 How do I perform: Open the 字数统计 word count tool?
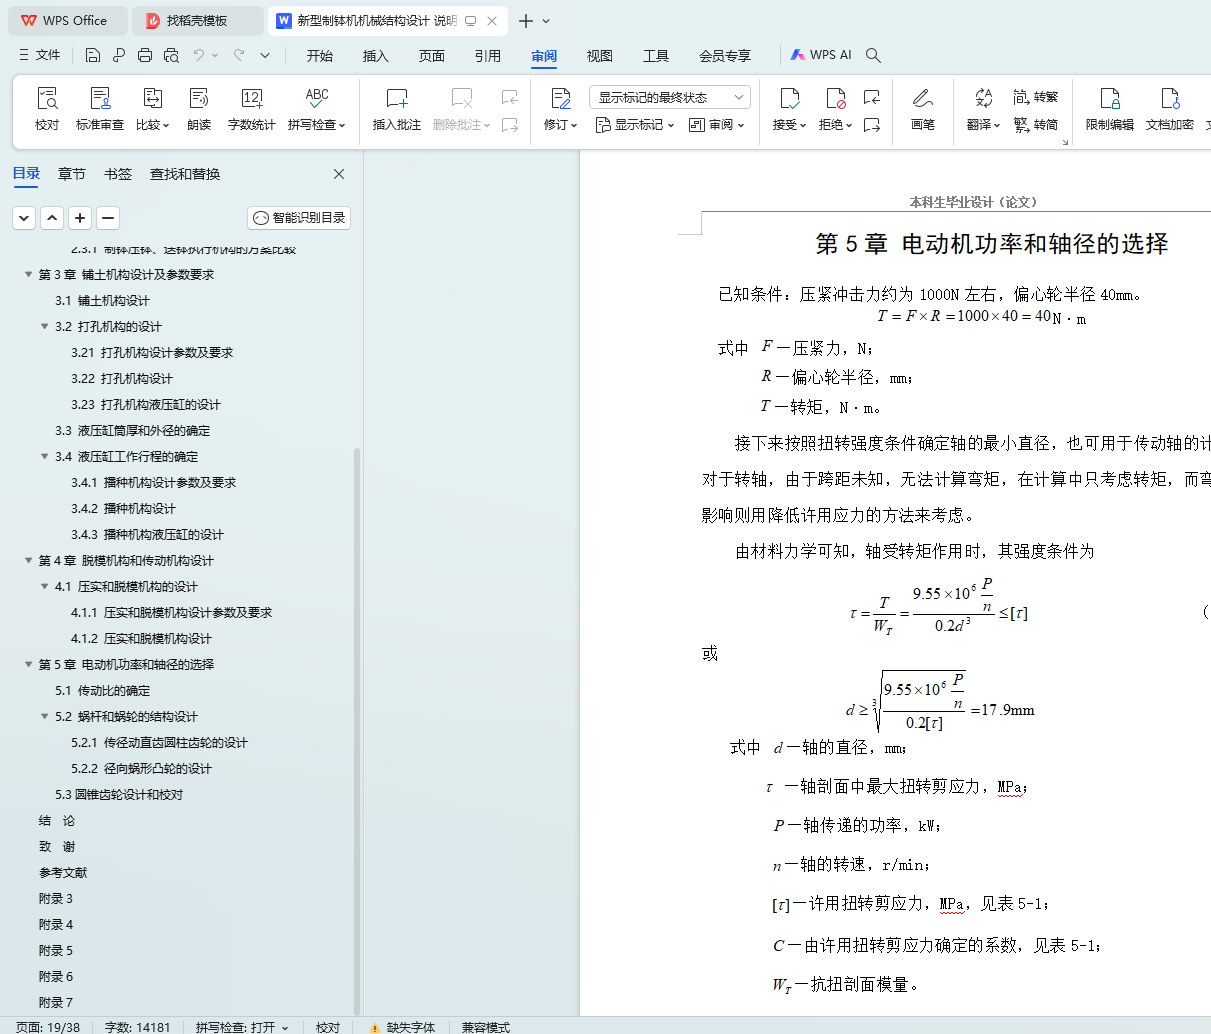(x=252, y=109)
